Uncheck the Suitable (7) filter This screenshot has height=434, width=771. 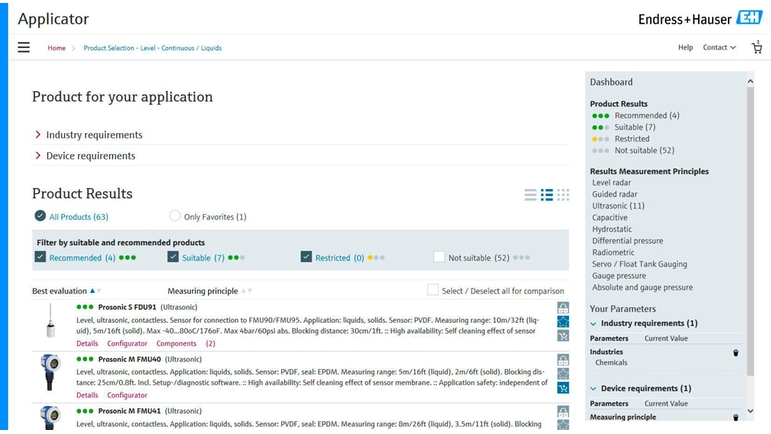coord(173,257)
